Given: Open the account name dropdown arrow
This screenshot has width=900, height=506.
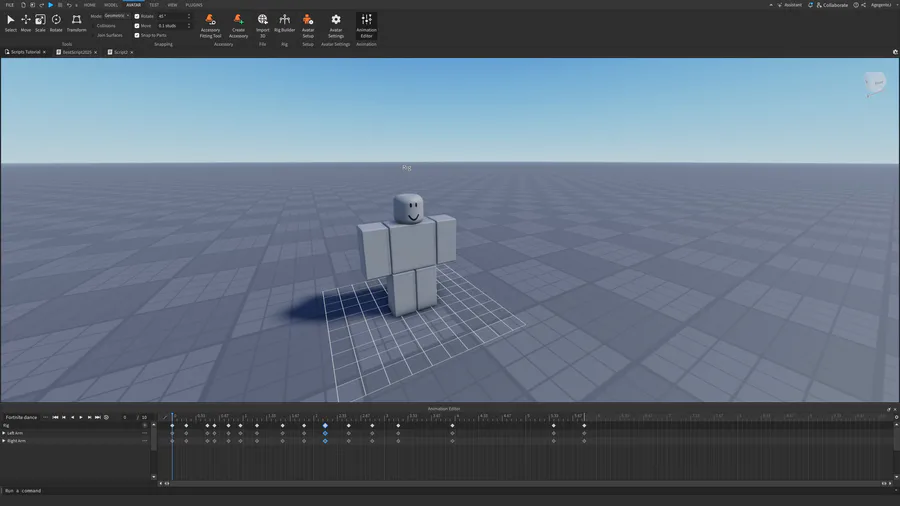Looking at the screenshot, I should coord(897,5).
